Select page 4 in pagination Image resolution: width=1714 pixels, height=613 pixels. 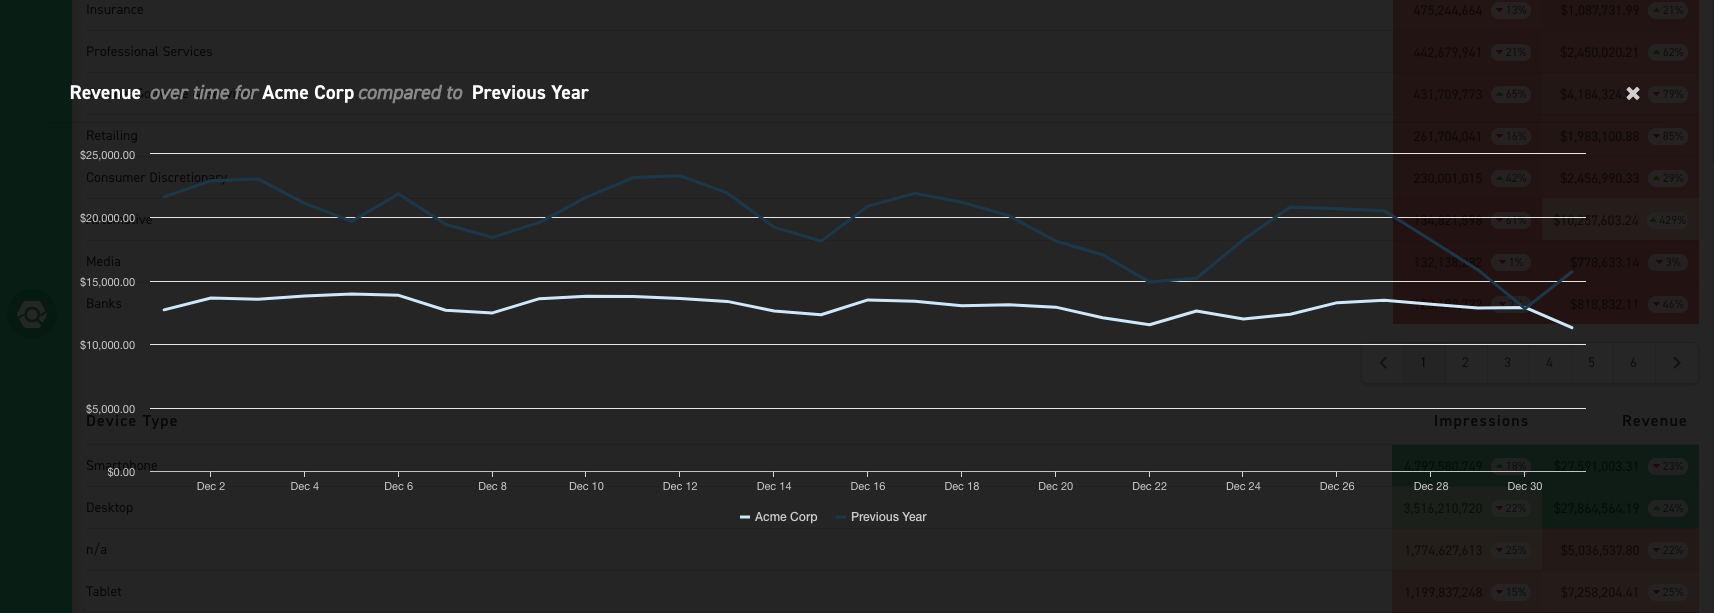pos(1549,363)
